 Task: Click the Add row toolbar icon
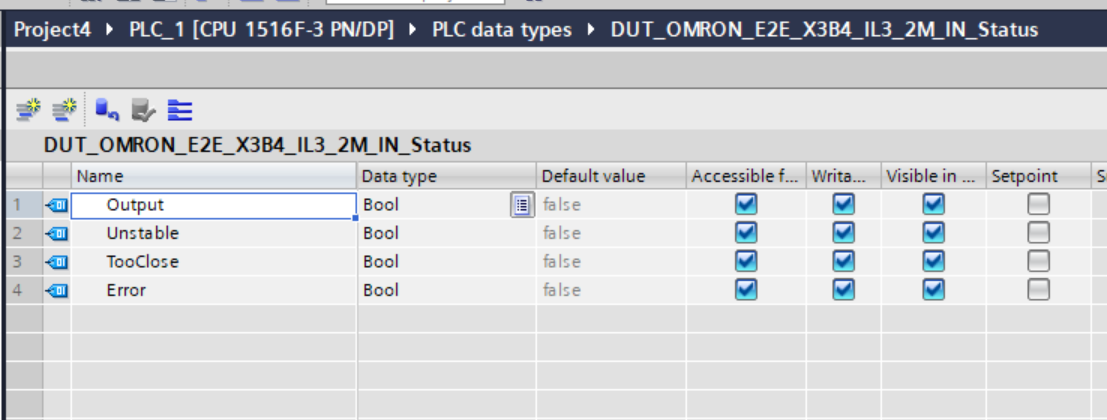pos(29,109)
